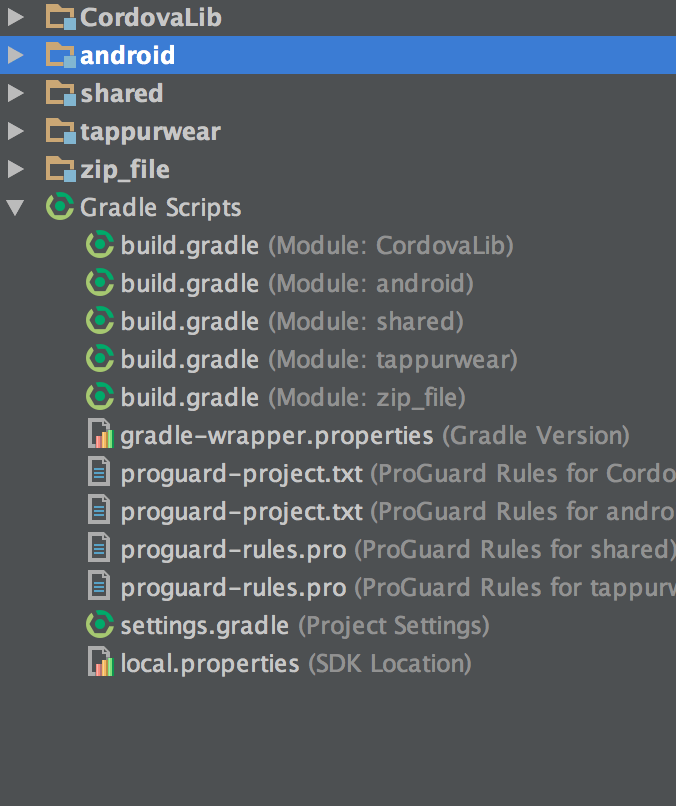Collapse the Gradle Scripts section
Image resolution: width=676 pixels, height=806 pixels.
15,208
